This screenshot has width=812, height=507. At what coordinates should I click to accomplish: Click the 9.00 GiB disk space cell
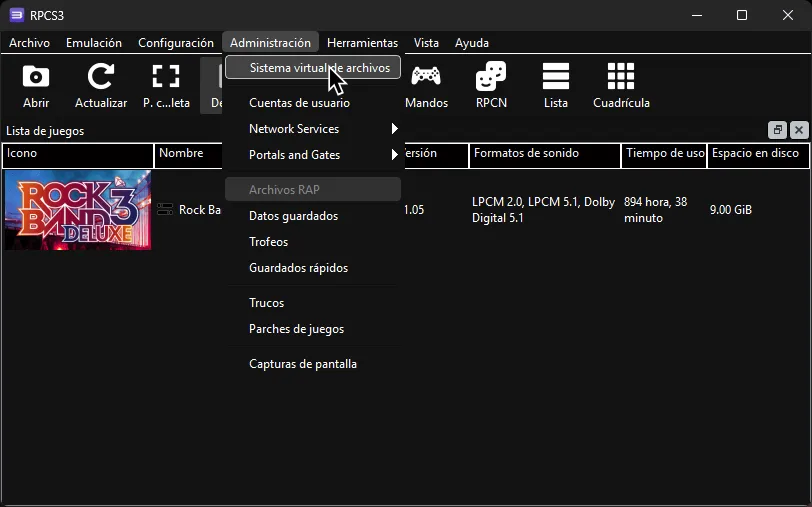click(x=730, y=210)
